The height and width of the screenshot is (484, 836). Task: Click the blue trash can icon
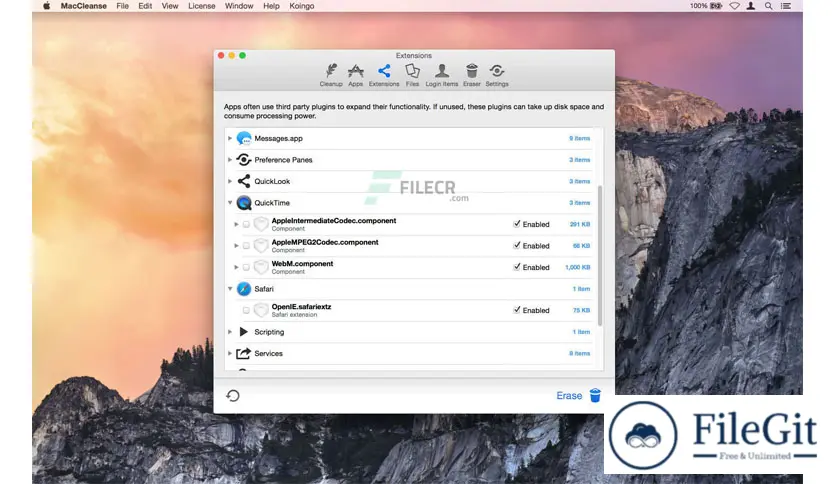(595, 396)
